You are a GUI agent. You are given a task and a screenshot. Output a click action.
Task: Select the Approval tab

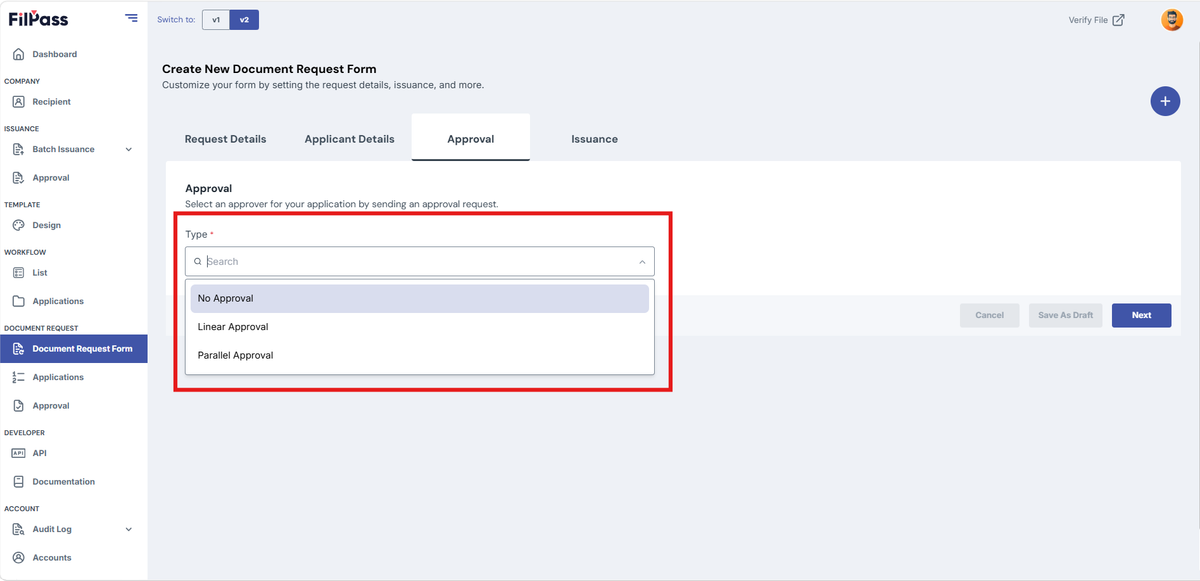click(470, 139)
